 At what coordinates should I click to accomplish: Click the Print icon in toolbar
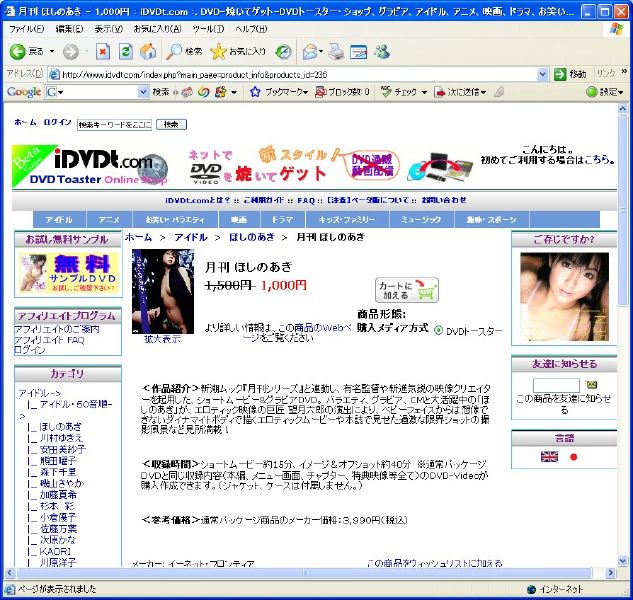click(336, 51)
